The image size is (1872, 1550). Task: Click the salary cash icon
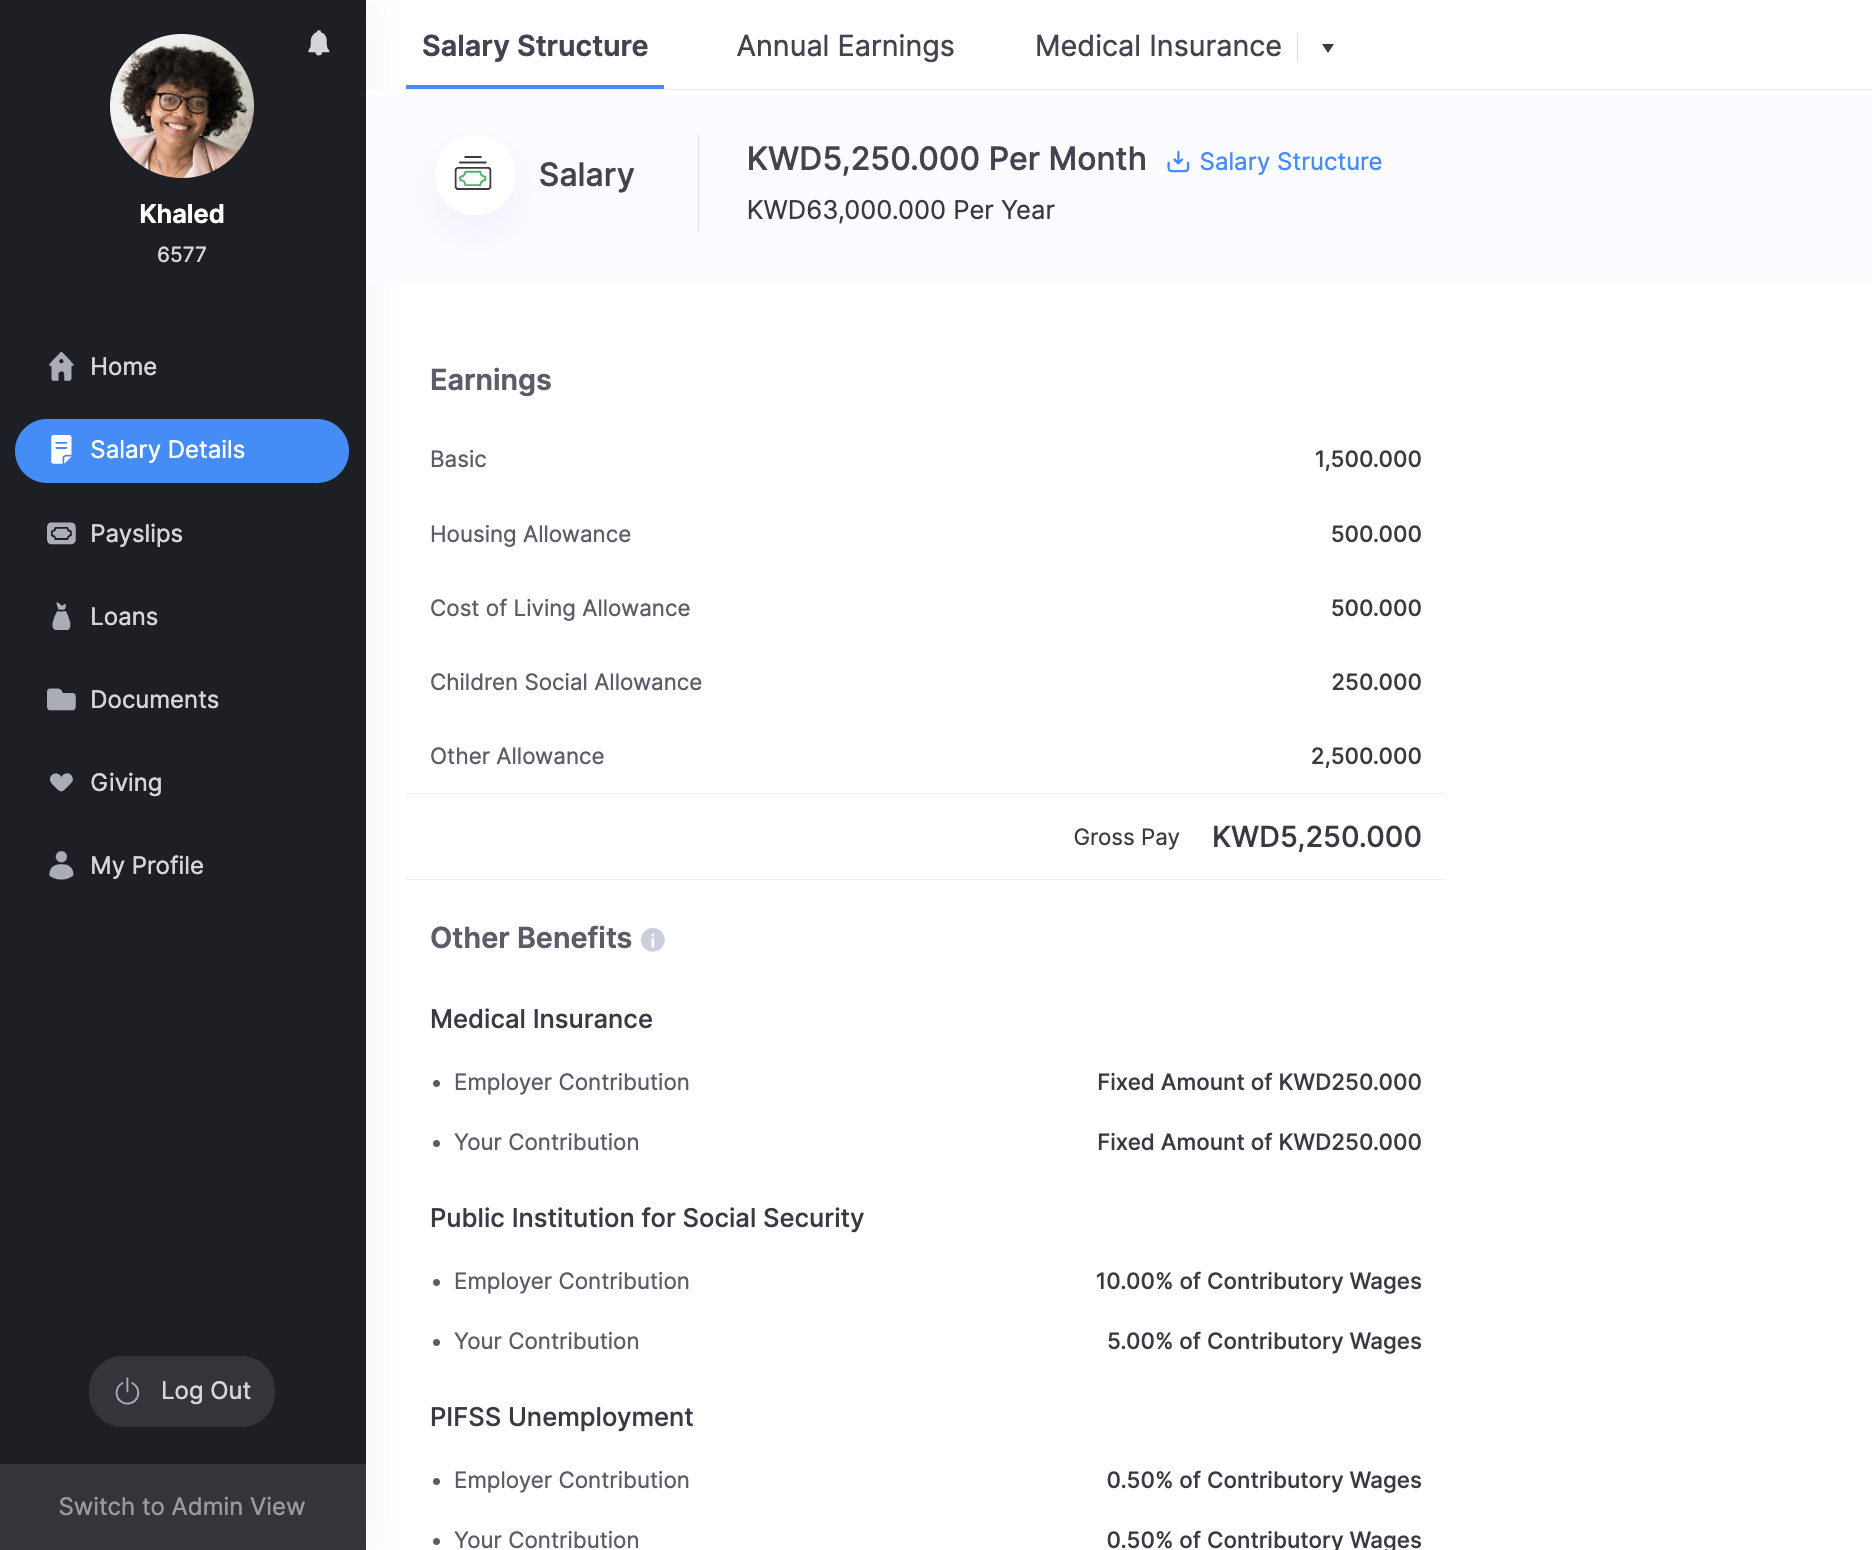click(x=473, y=175)
